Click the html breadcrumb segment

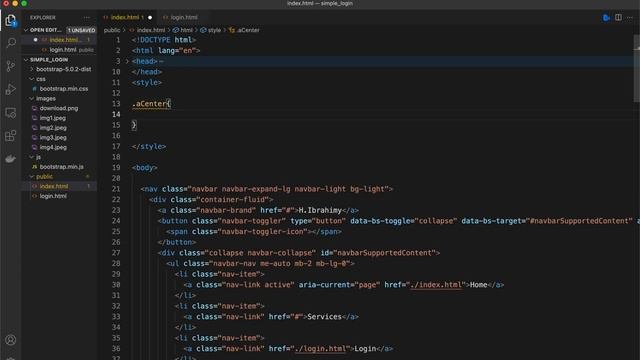[186, 30]
